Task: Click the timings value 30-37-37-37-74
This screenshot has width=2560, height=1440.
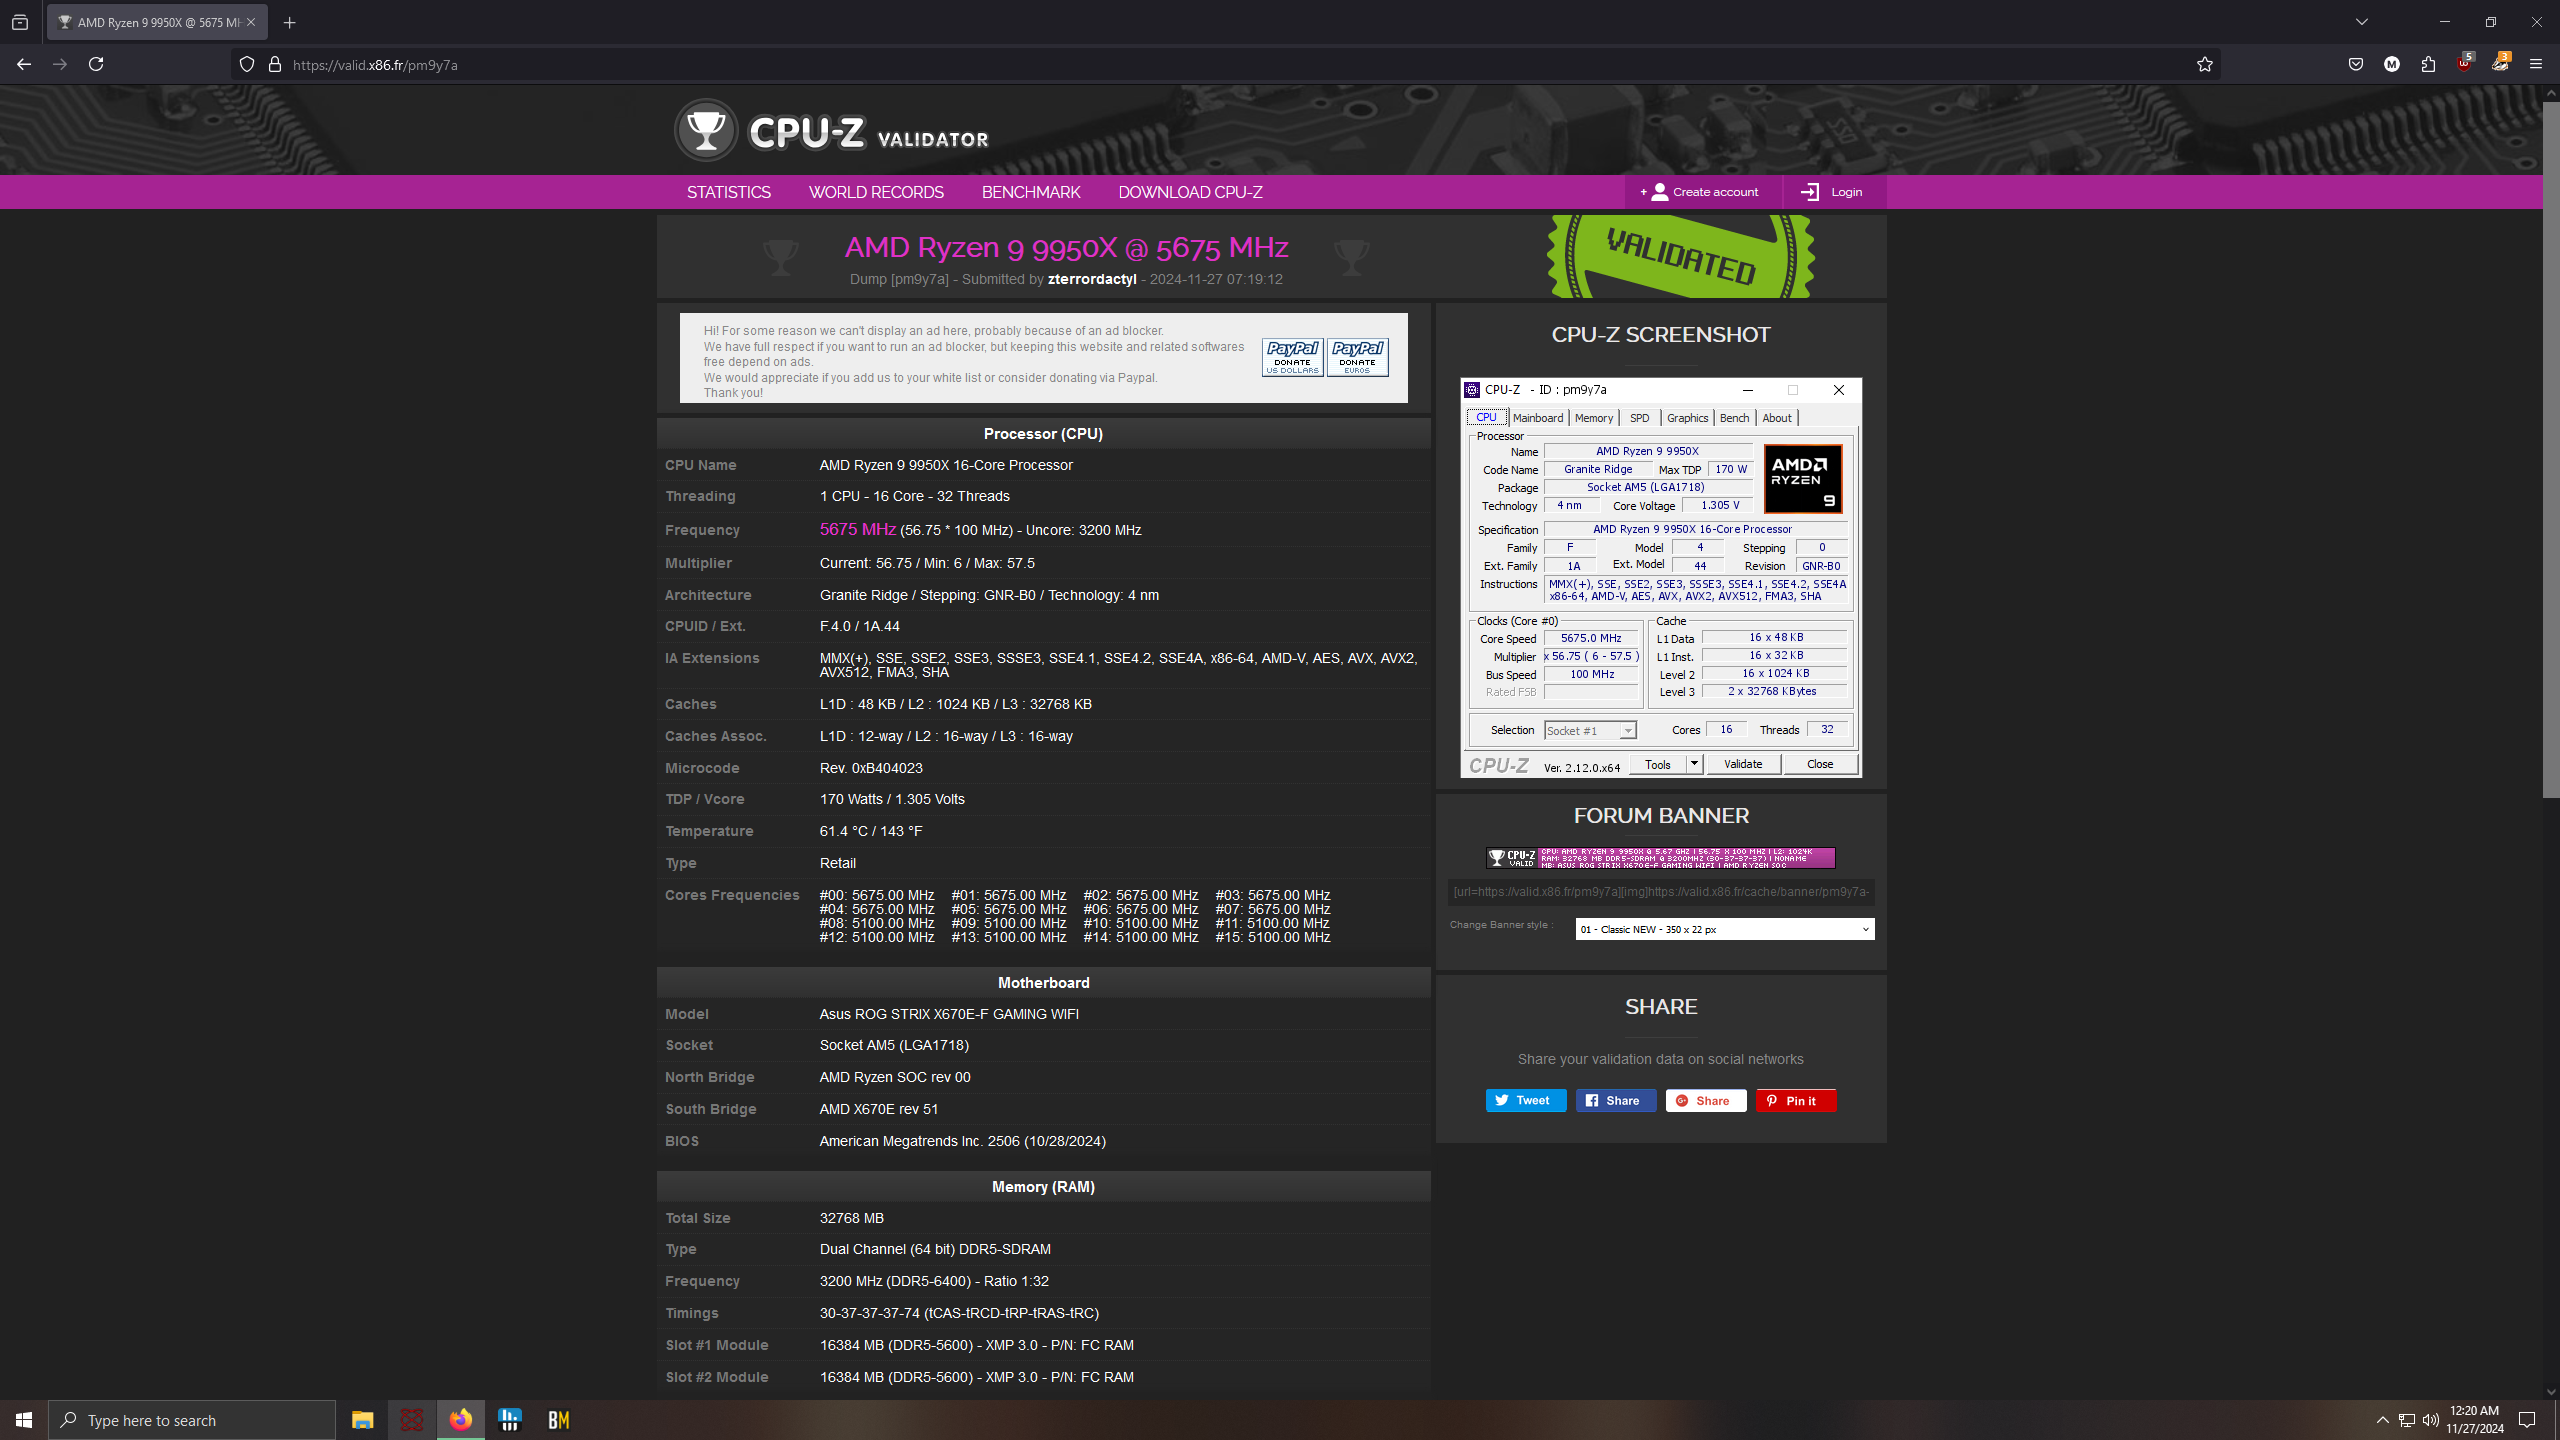Action: point(869,1313)
